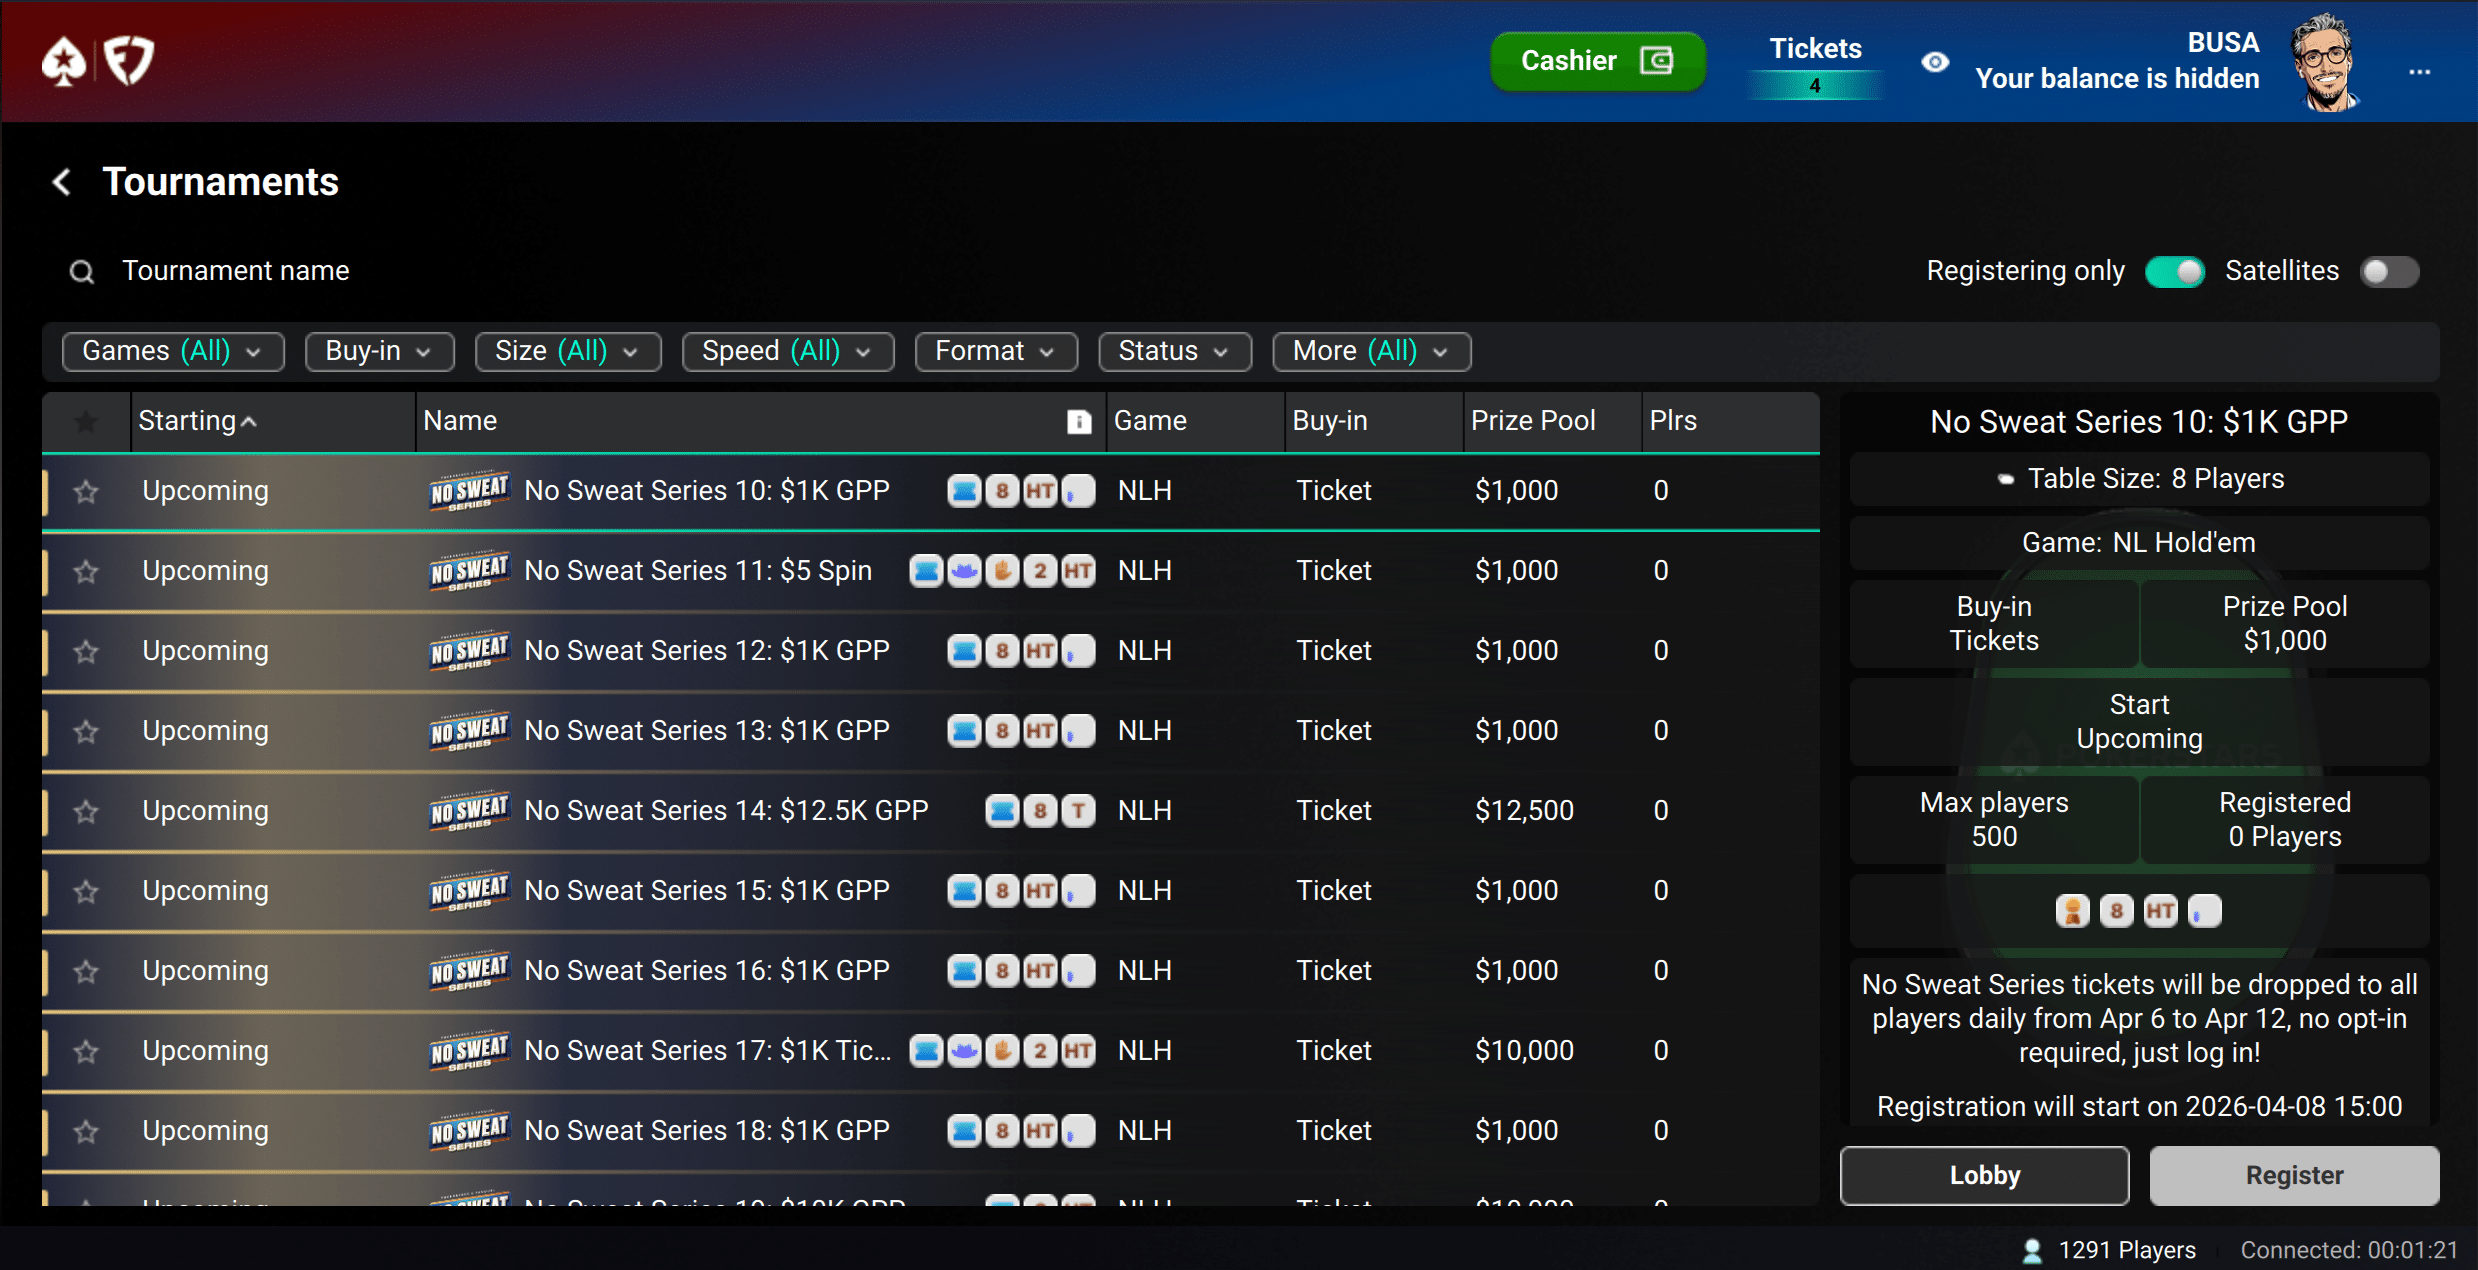Click the search magnifier icon
The width and height of the screenshot is (2478, 1270).
pos(82,271)
